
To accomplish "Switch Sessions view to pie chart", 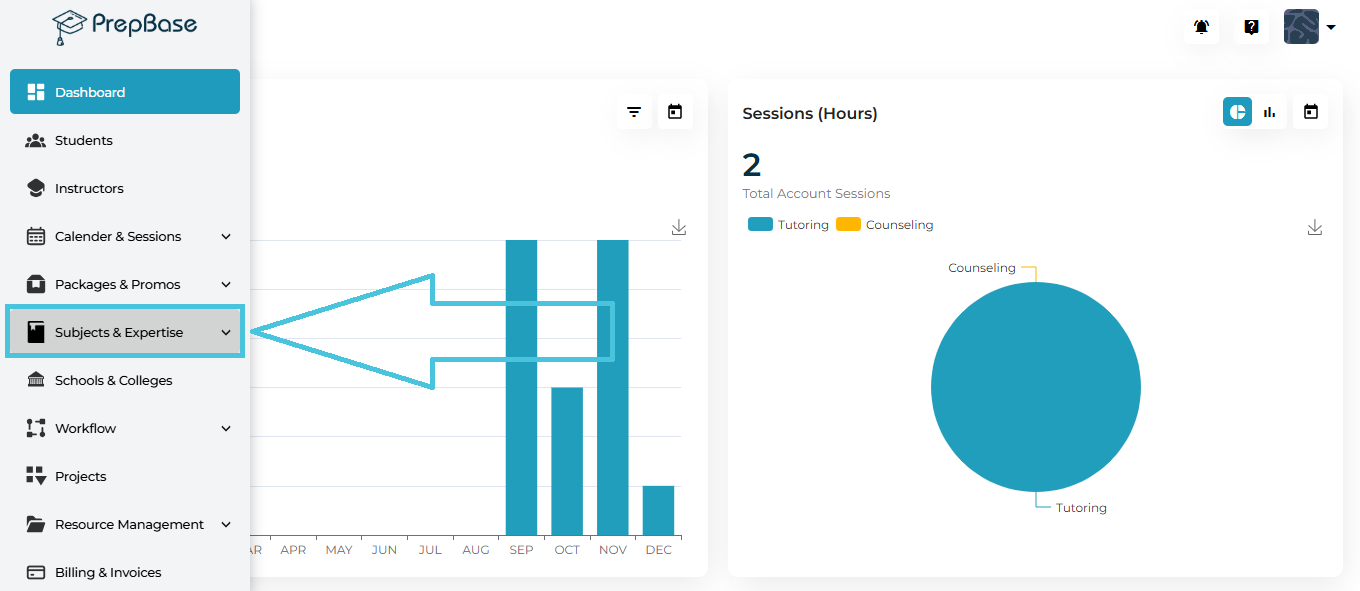I will 1238,112.
